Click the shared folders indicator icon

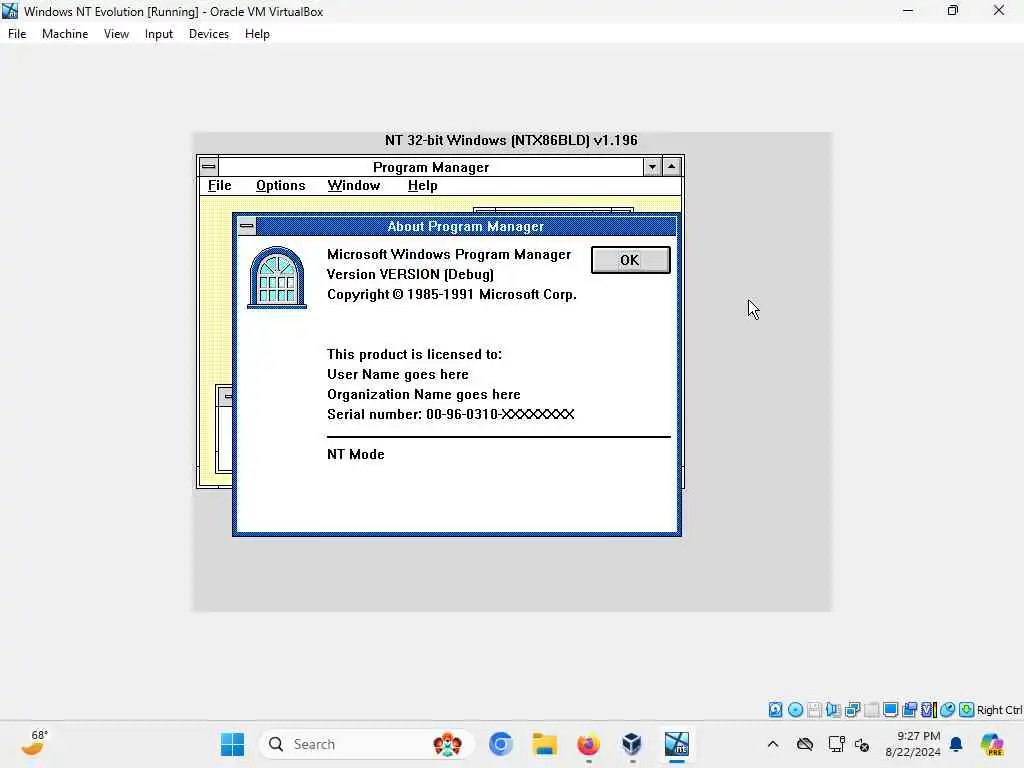(909, 710)
